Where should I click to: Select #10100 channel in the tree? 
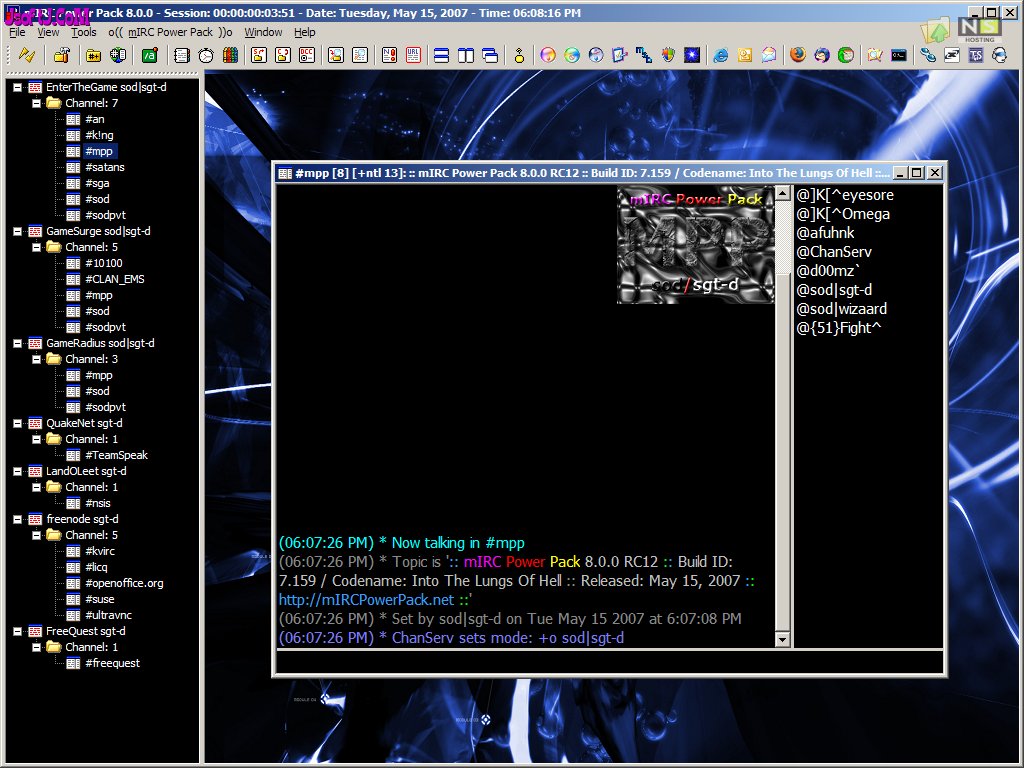(x=104, y=263)
